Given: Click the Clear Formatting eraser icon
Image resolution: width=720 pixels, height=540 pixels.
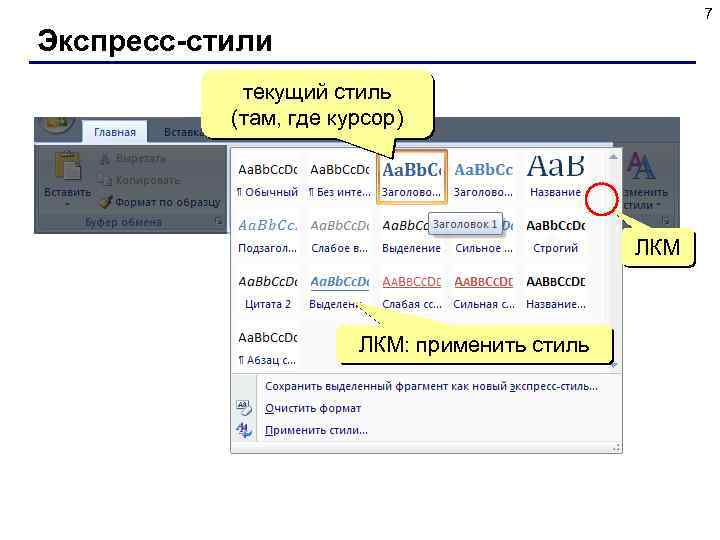Looking at the screenshot, I should [243, 407].
